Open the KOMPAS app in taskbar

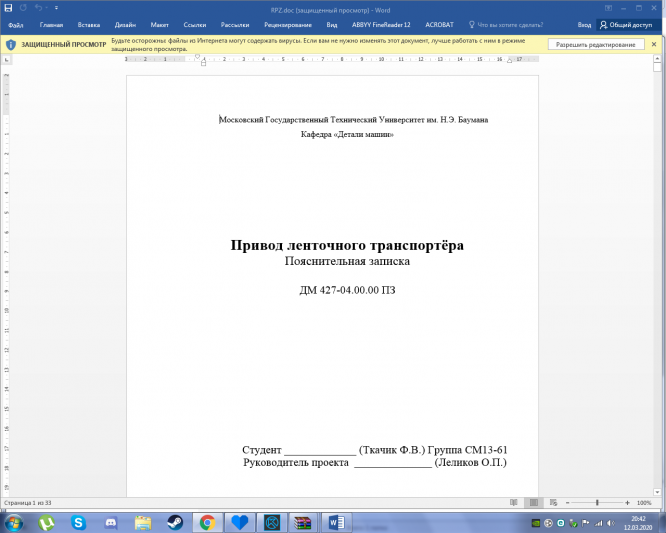click(x=272, y=523)
